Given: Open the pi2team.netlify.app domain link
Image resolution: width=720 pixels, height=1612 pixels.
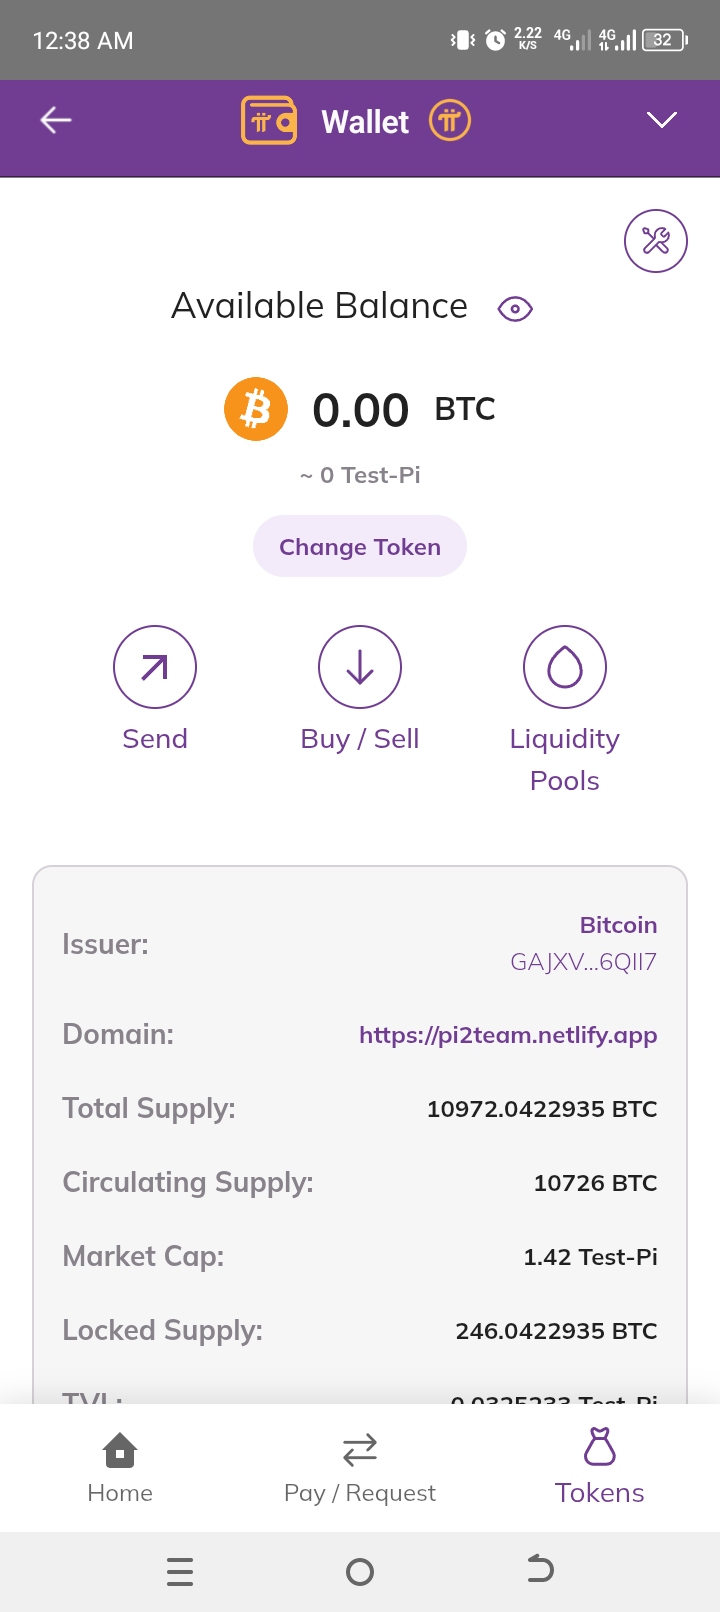Looking at the screenshot, I should [x=508, y=1035].
